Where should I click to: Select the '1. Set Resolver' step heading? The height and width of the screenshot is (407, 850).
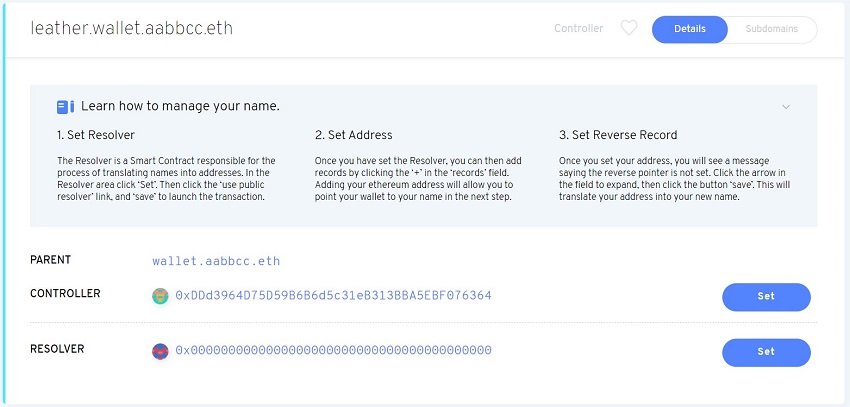click(96, 135)
